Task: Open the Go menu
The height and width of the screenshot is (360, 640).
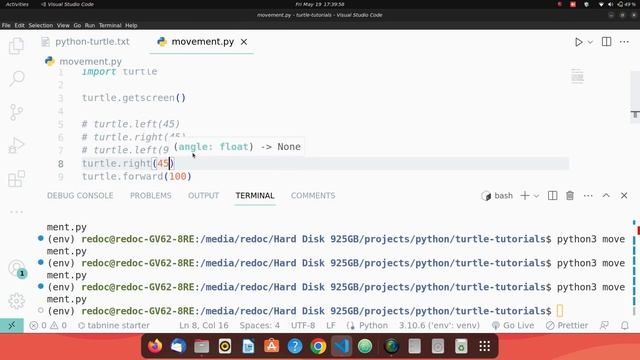Action: point(77,25)
